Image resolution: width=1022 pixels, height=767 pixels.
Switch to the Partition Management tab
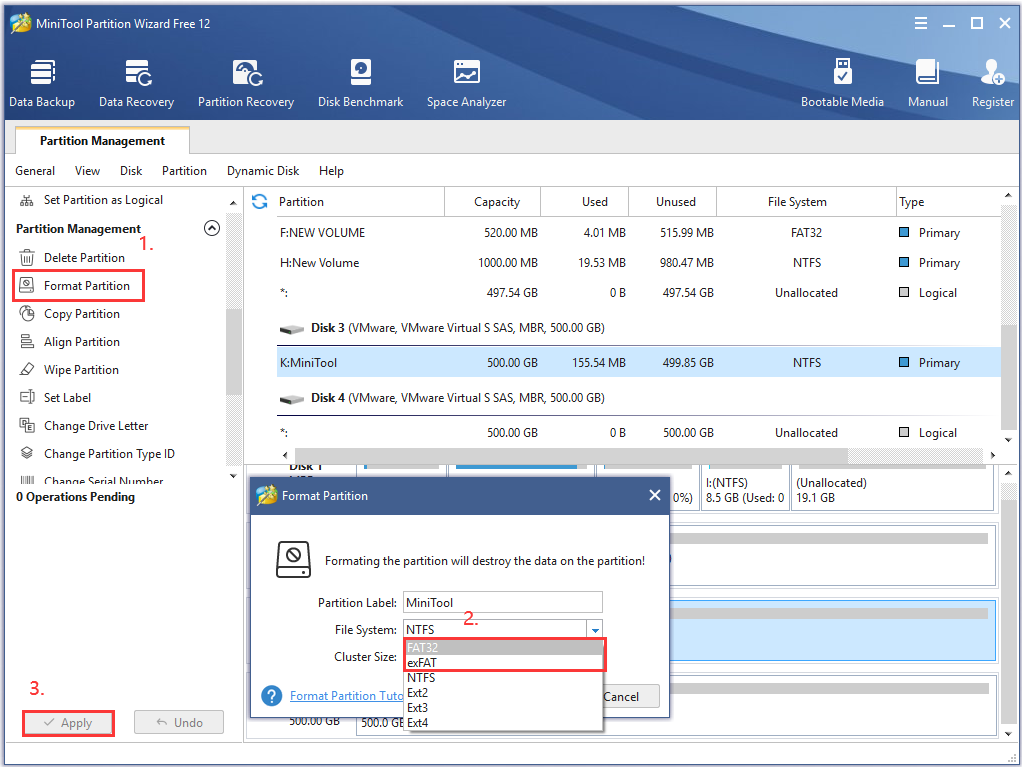(x=101, y=140)
